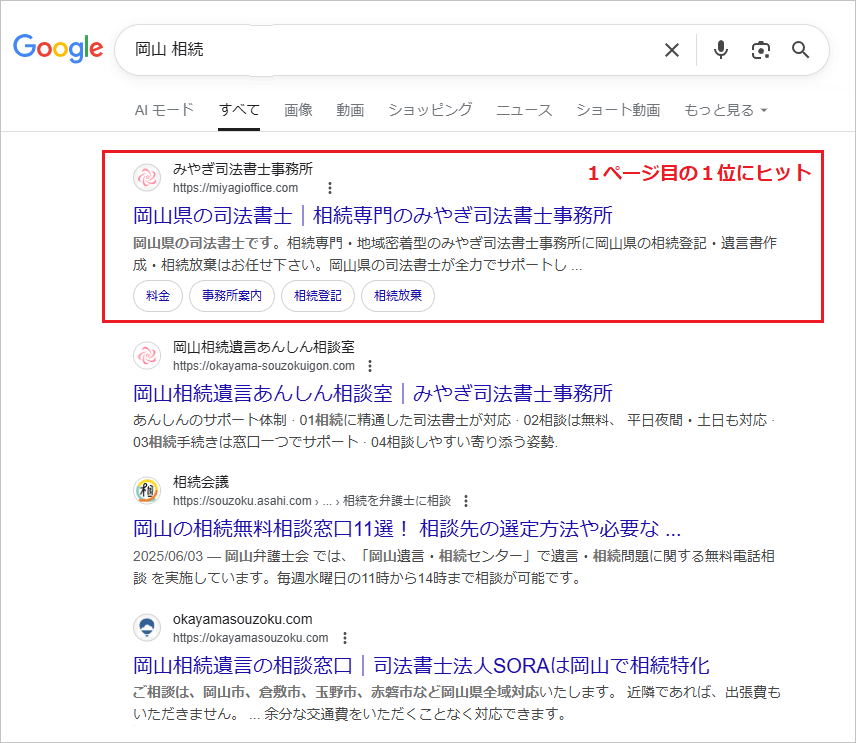The width and height of the screenshot is (856, 743).
Task: Switch to the 画像 tab
Action: click(298, 110)
